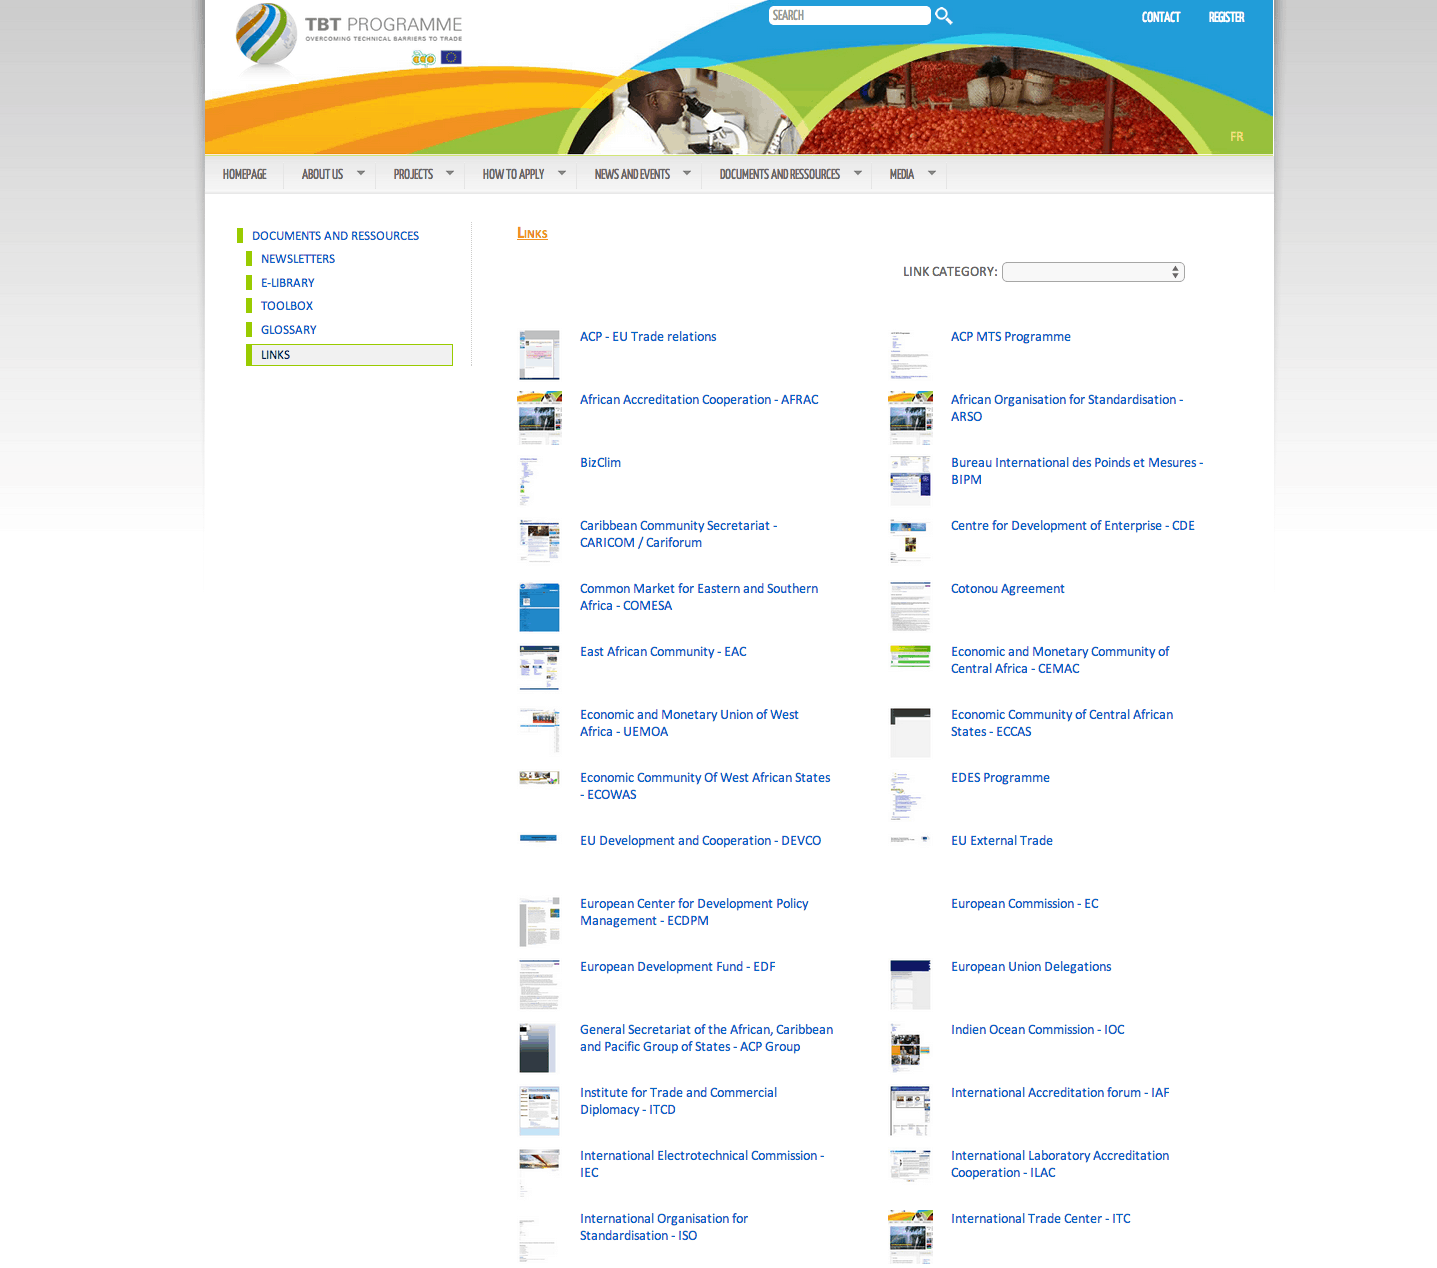Click the search magnifier icon

(x=943, y=16)
